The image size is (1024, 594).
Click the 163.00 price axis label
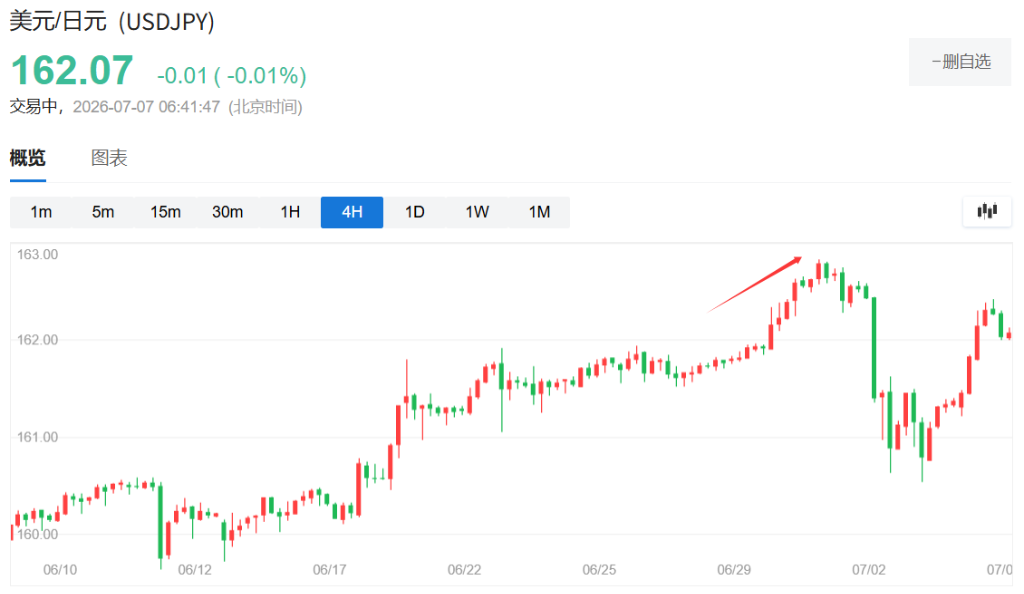pos(37,255)
